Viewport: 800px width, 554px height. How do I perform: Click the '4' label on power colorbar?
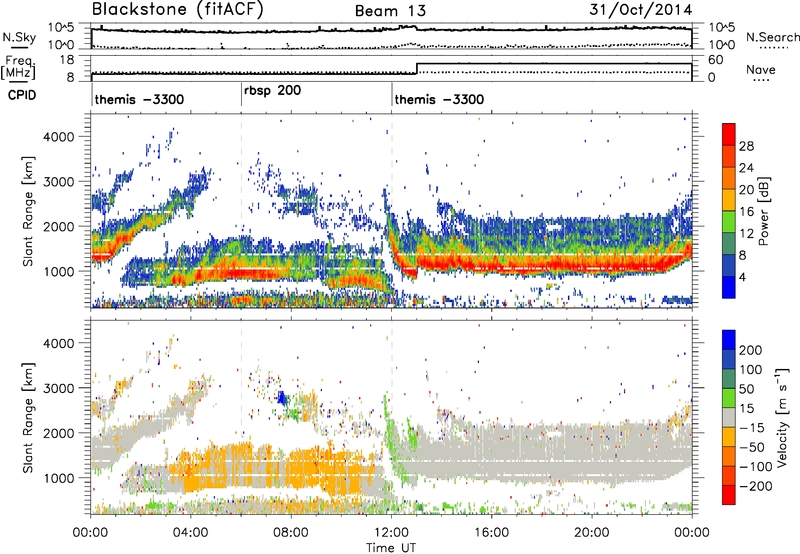pos(742,277)
